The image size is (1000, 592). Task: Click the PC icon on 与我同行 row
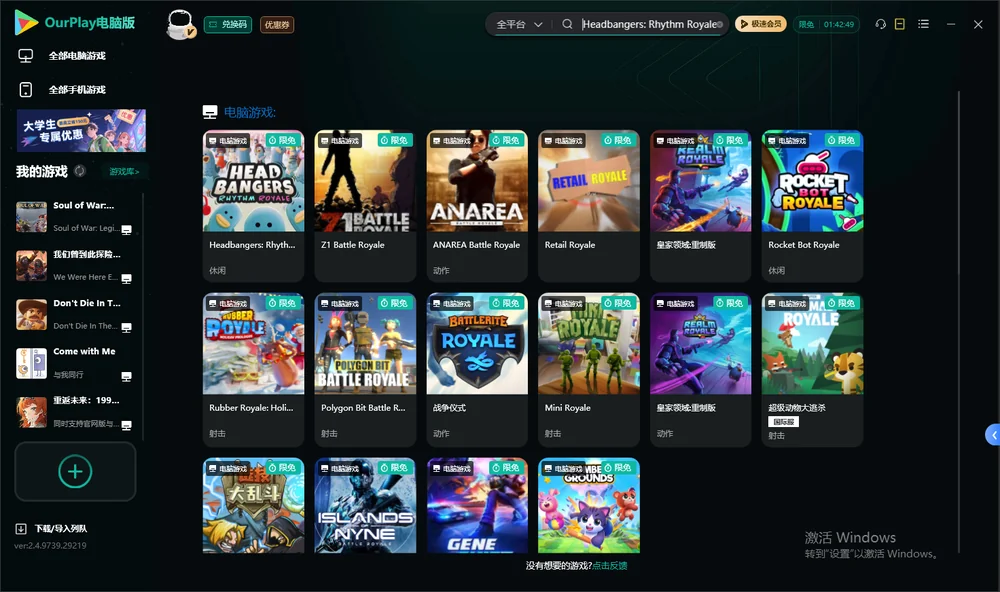(126, 376)
